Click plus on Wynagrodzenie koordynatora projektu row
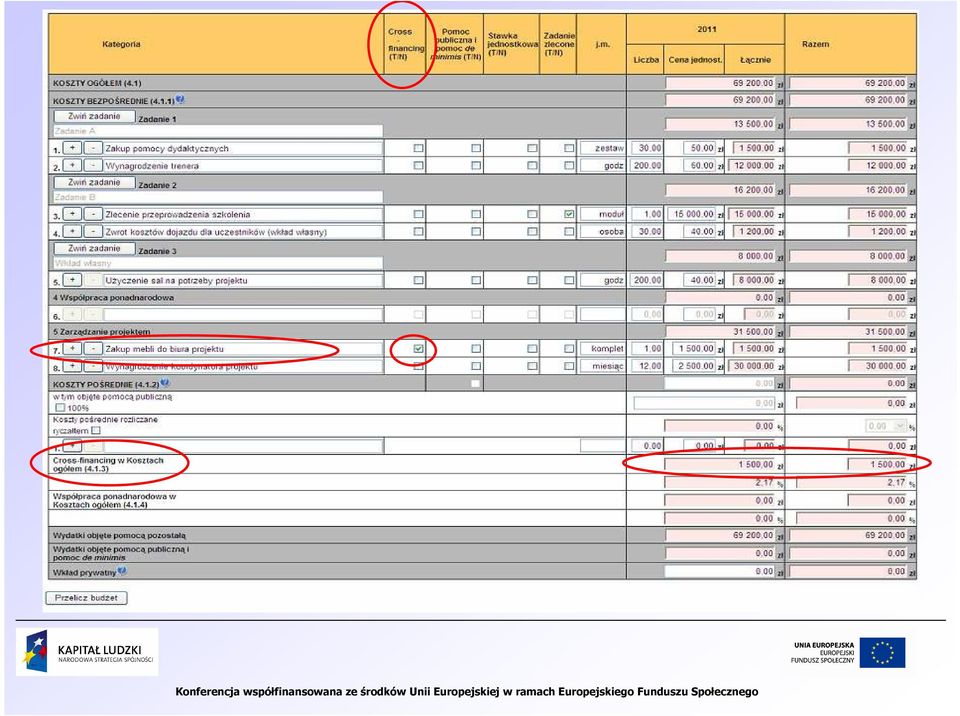Viewport: 960px width, 716px height. pyautogui.click(x=72, y=366)
